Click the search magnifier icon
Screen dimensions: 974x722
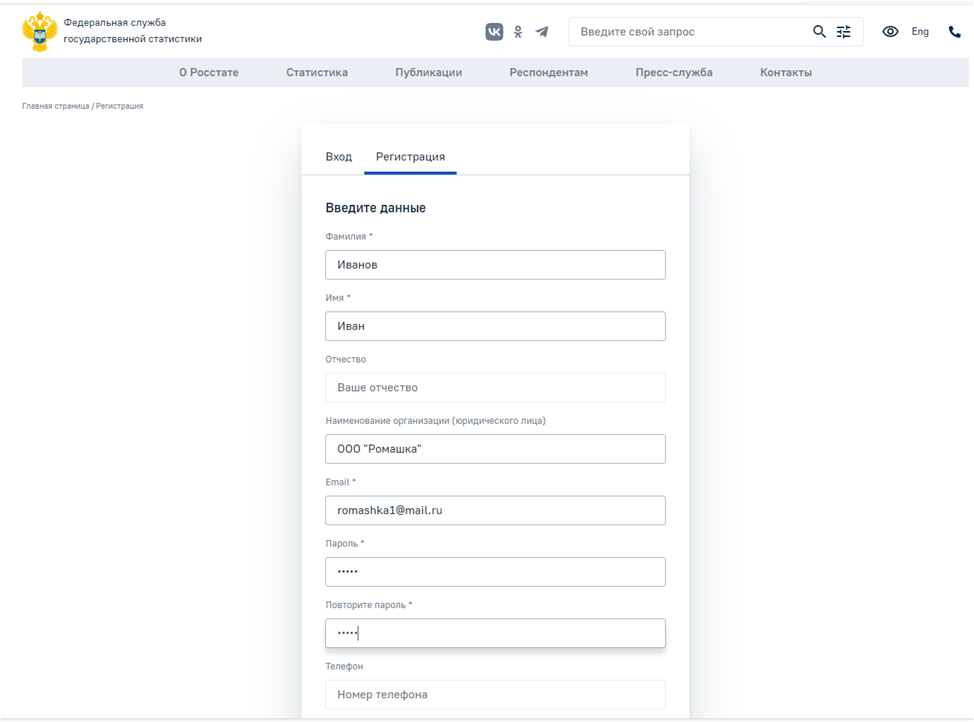click(819, 32)
